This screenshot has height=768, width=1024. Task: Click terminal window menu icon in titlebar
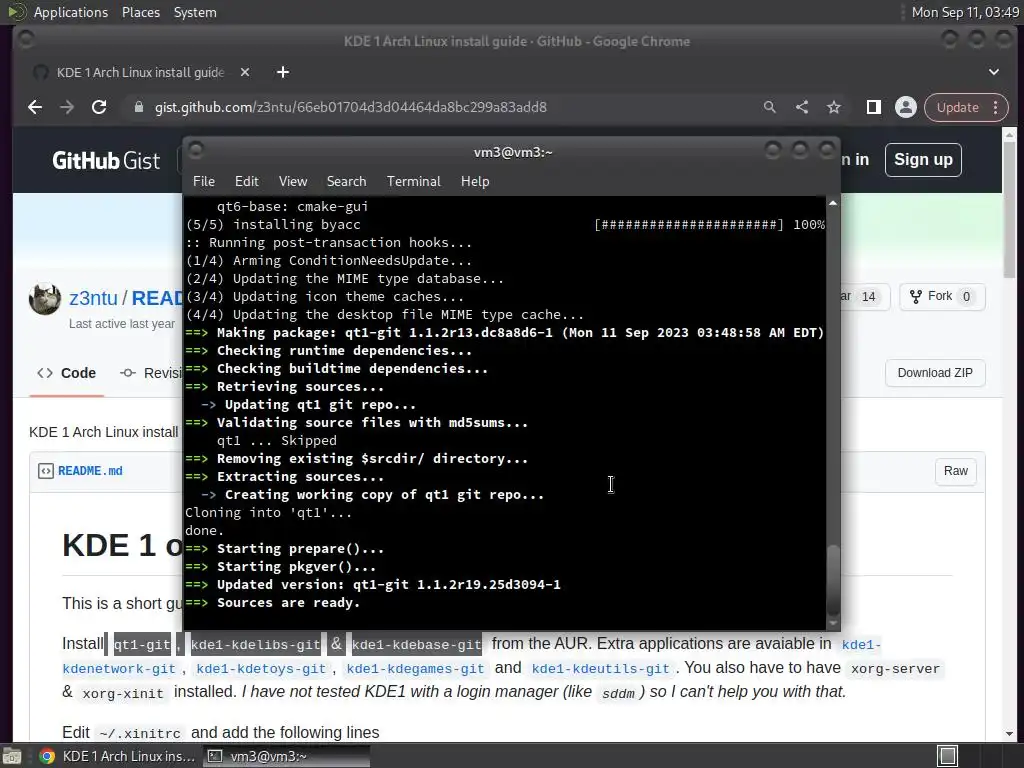point(195,151)
